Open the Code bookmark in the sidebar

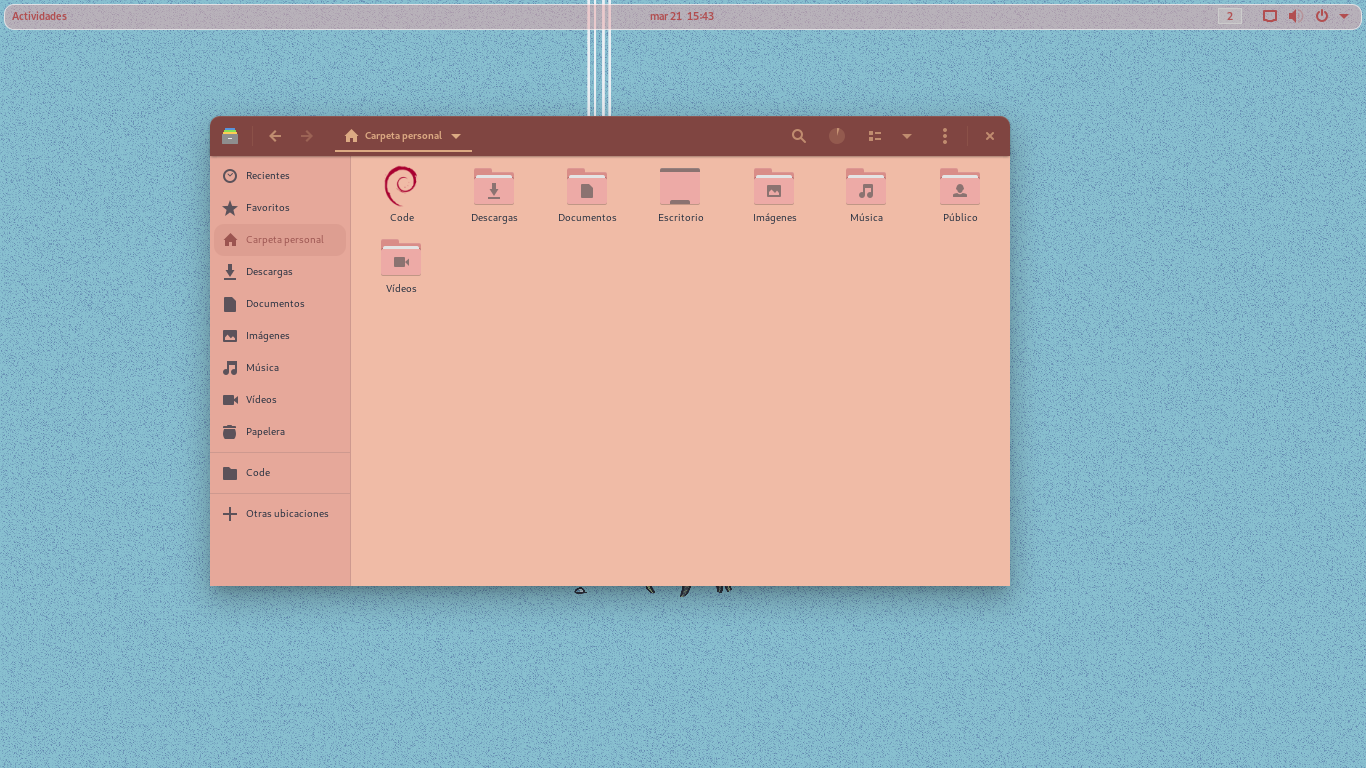click(280, 473)
